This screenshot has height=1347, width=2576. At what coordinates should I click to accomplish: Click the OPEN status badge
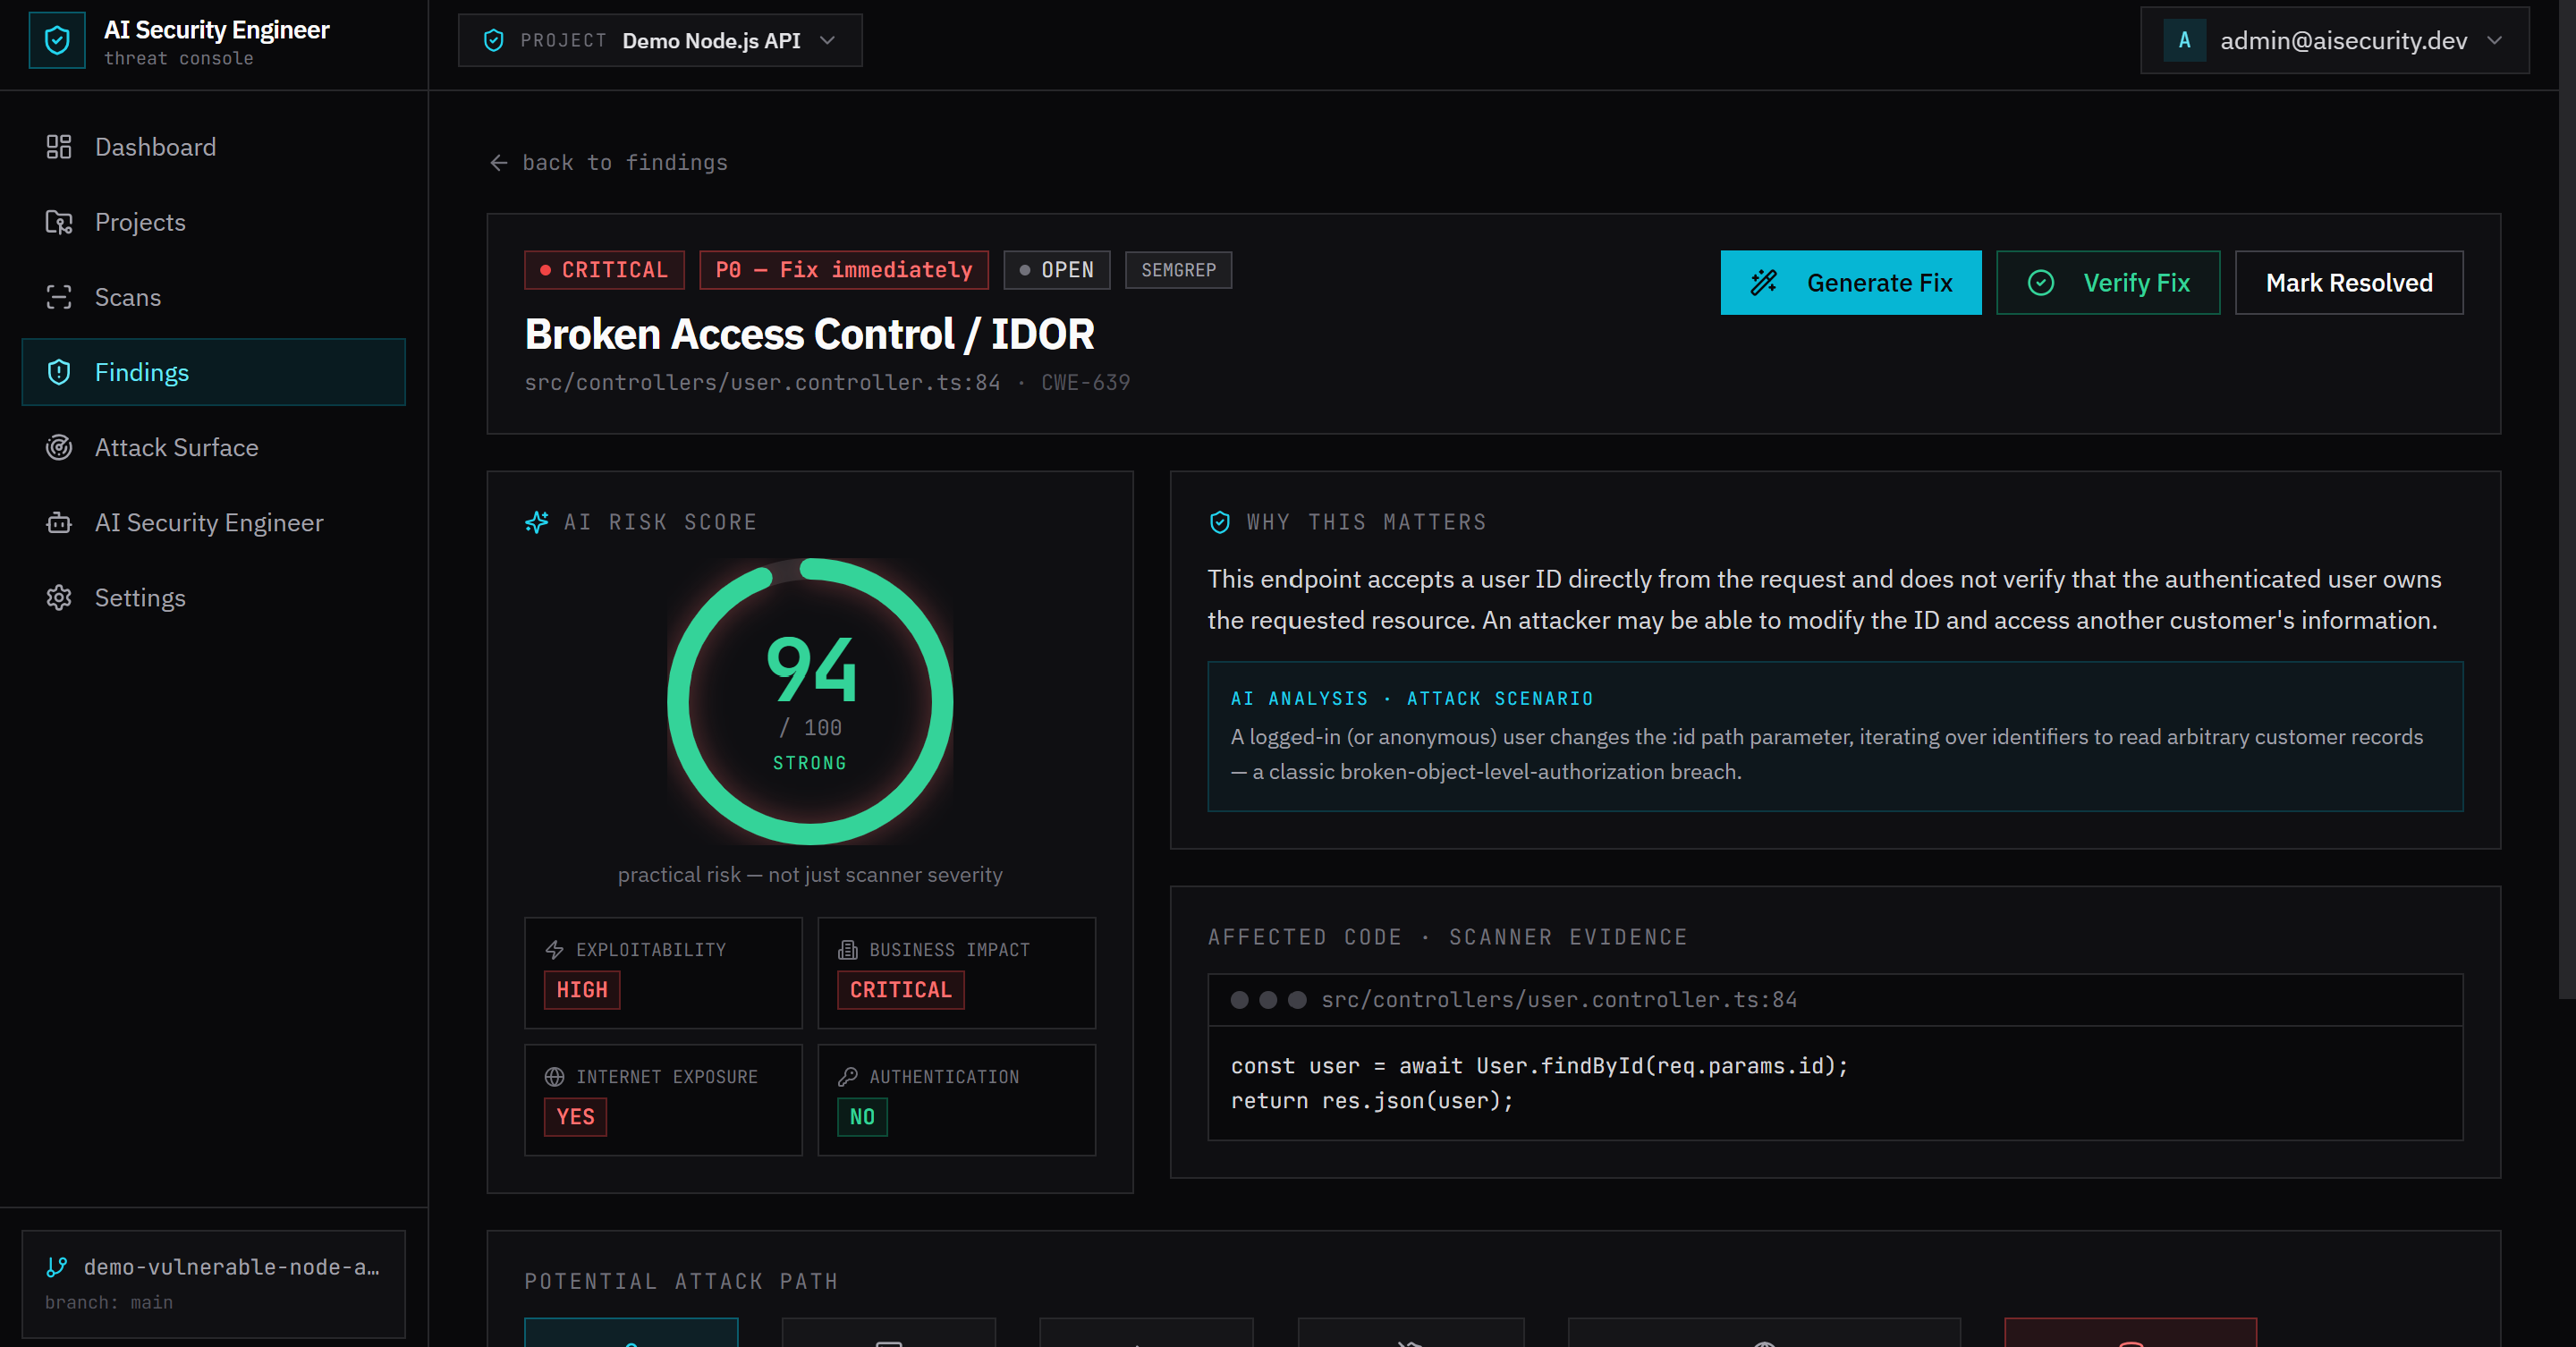(1057, 270)
